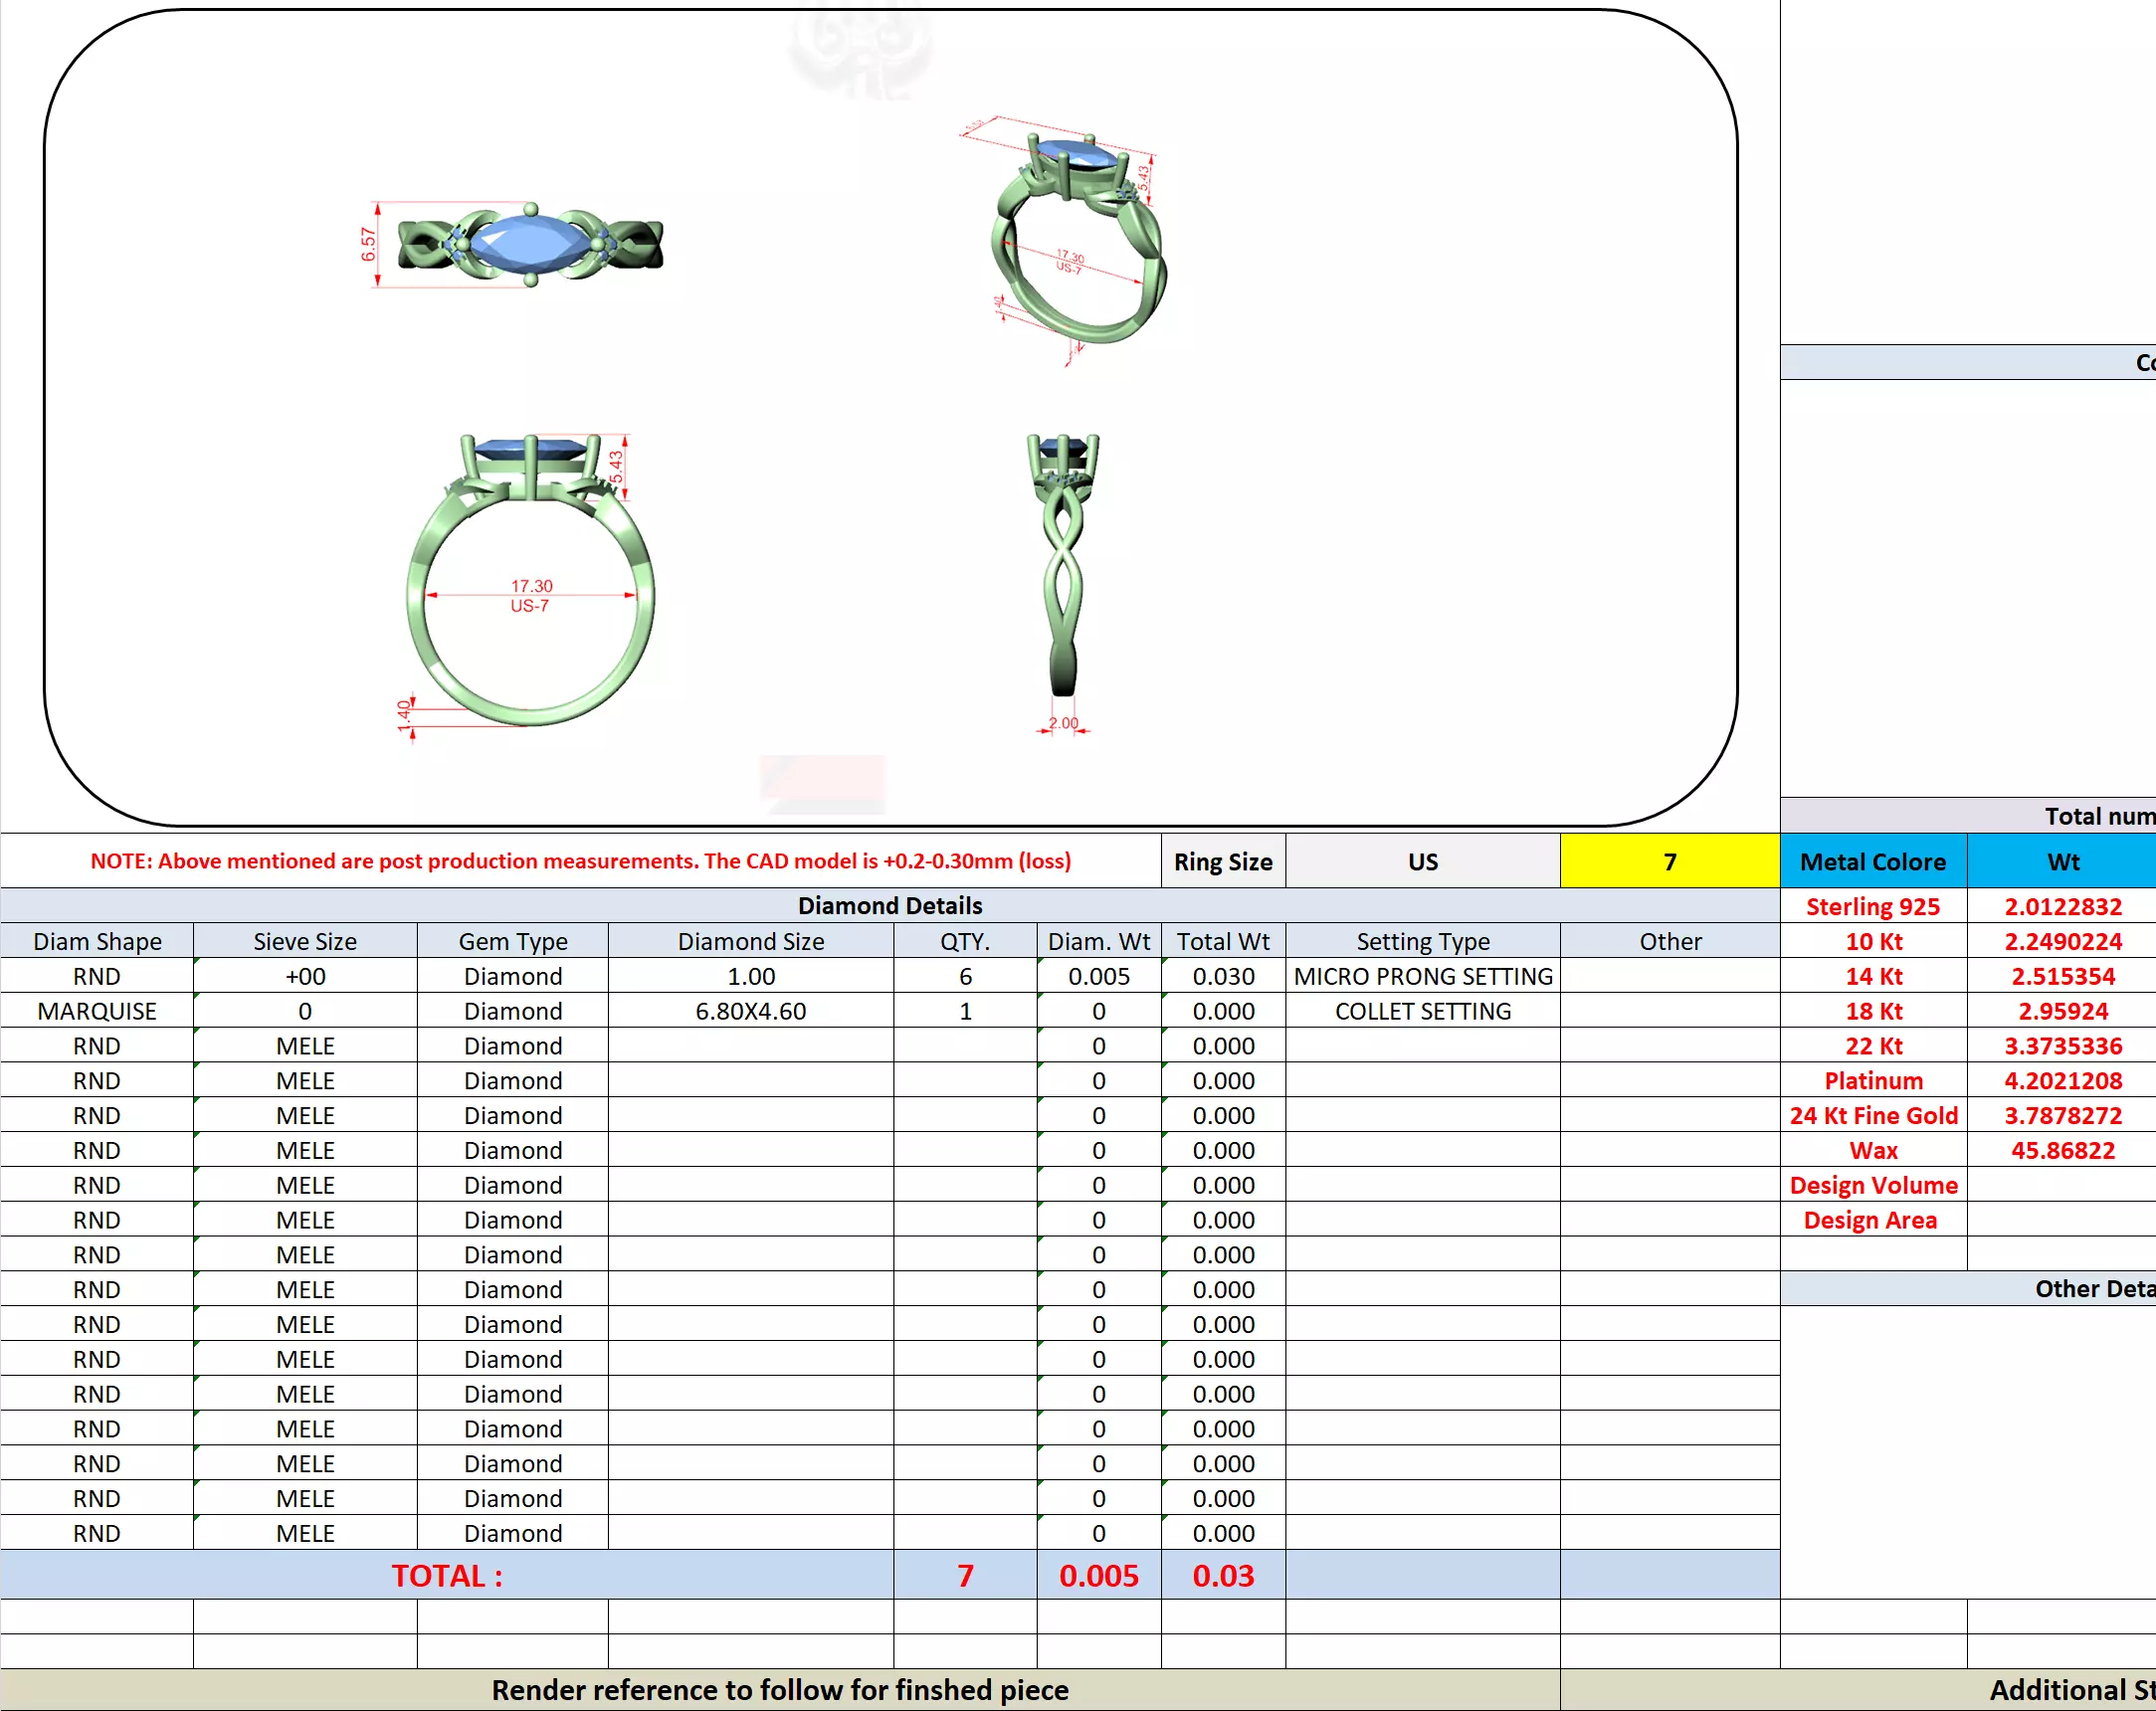Select the Design Volume label cell
The height and width of the screenshot is (1711, 2156).
(1872, 1185)
